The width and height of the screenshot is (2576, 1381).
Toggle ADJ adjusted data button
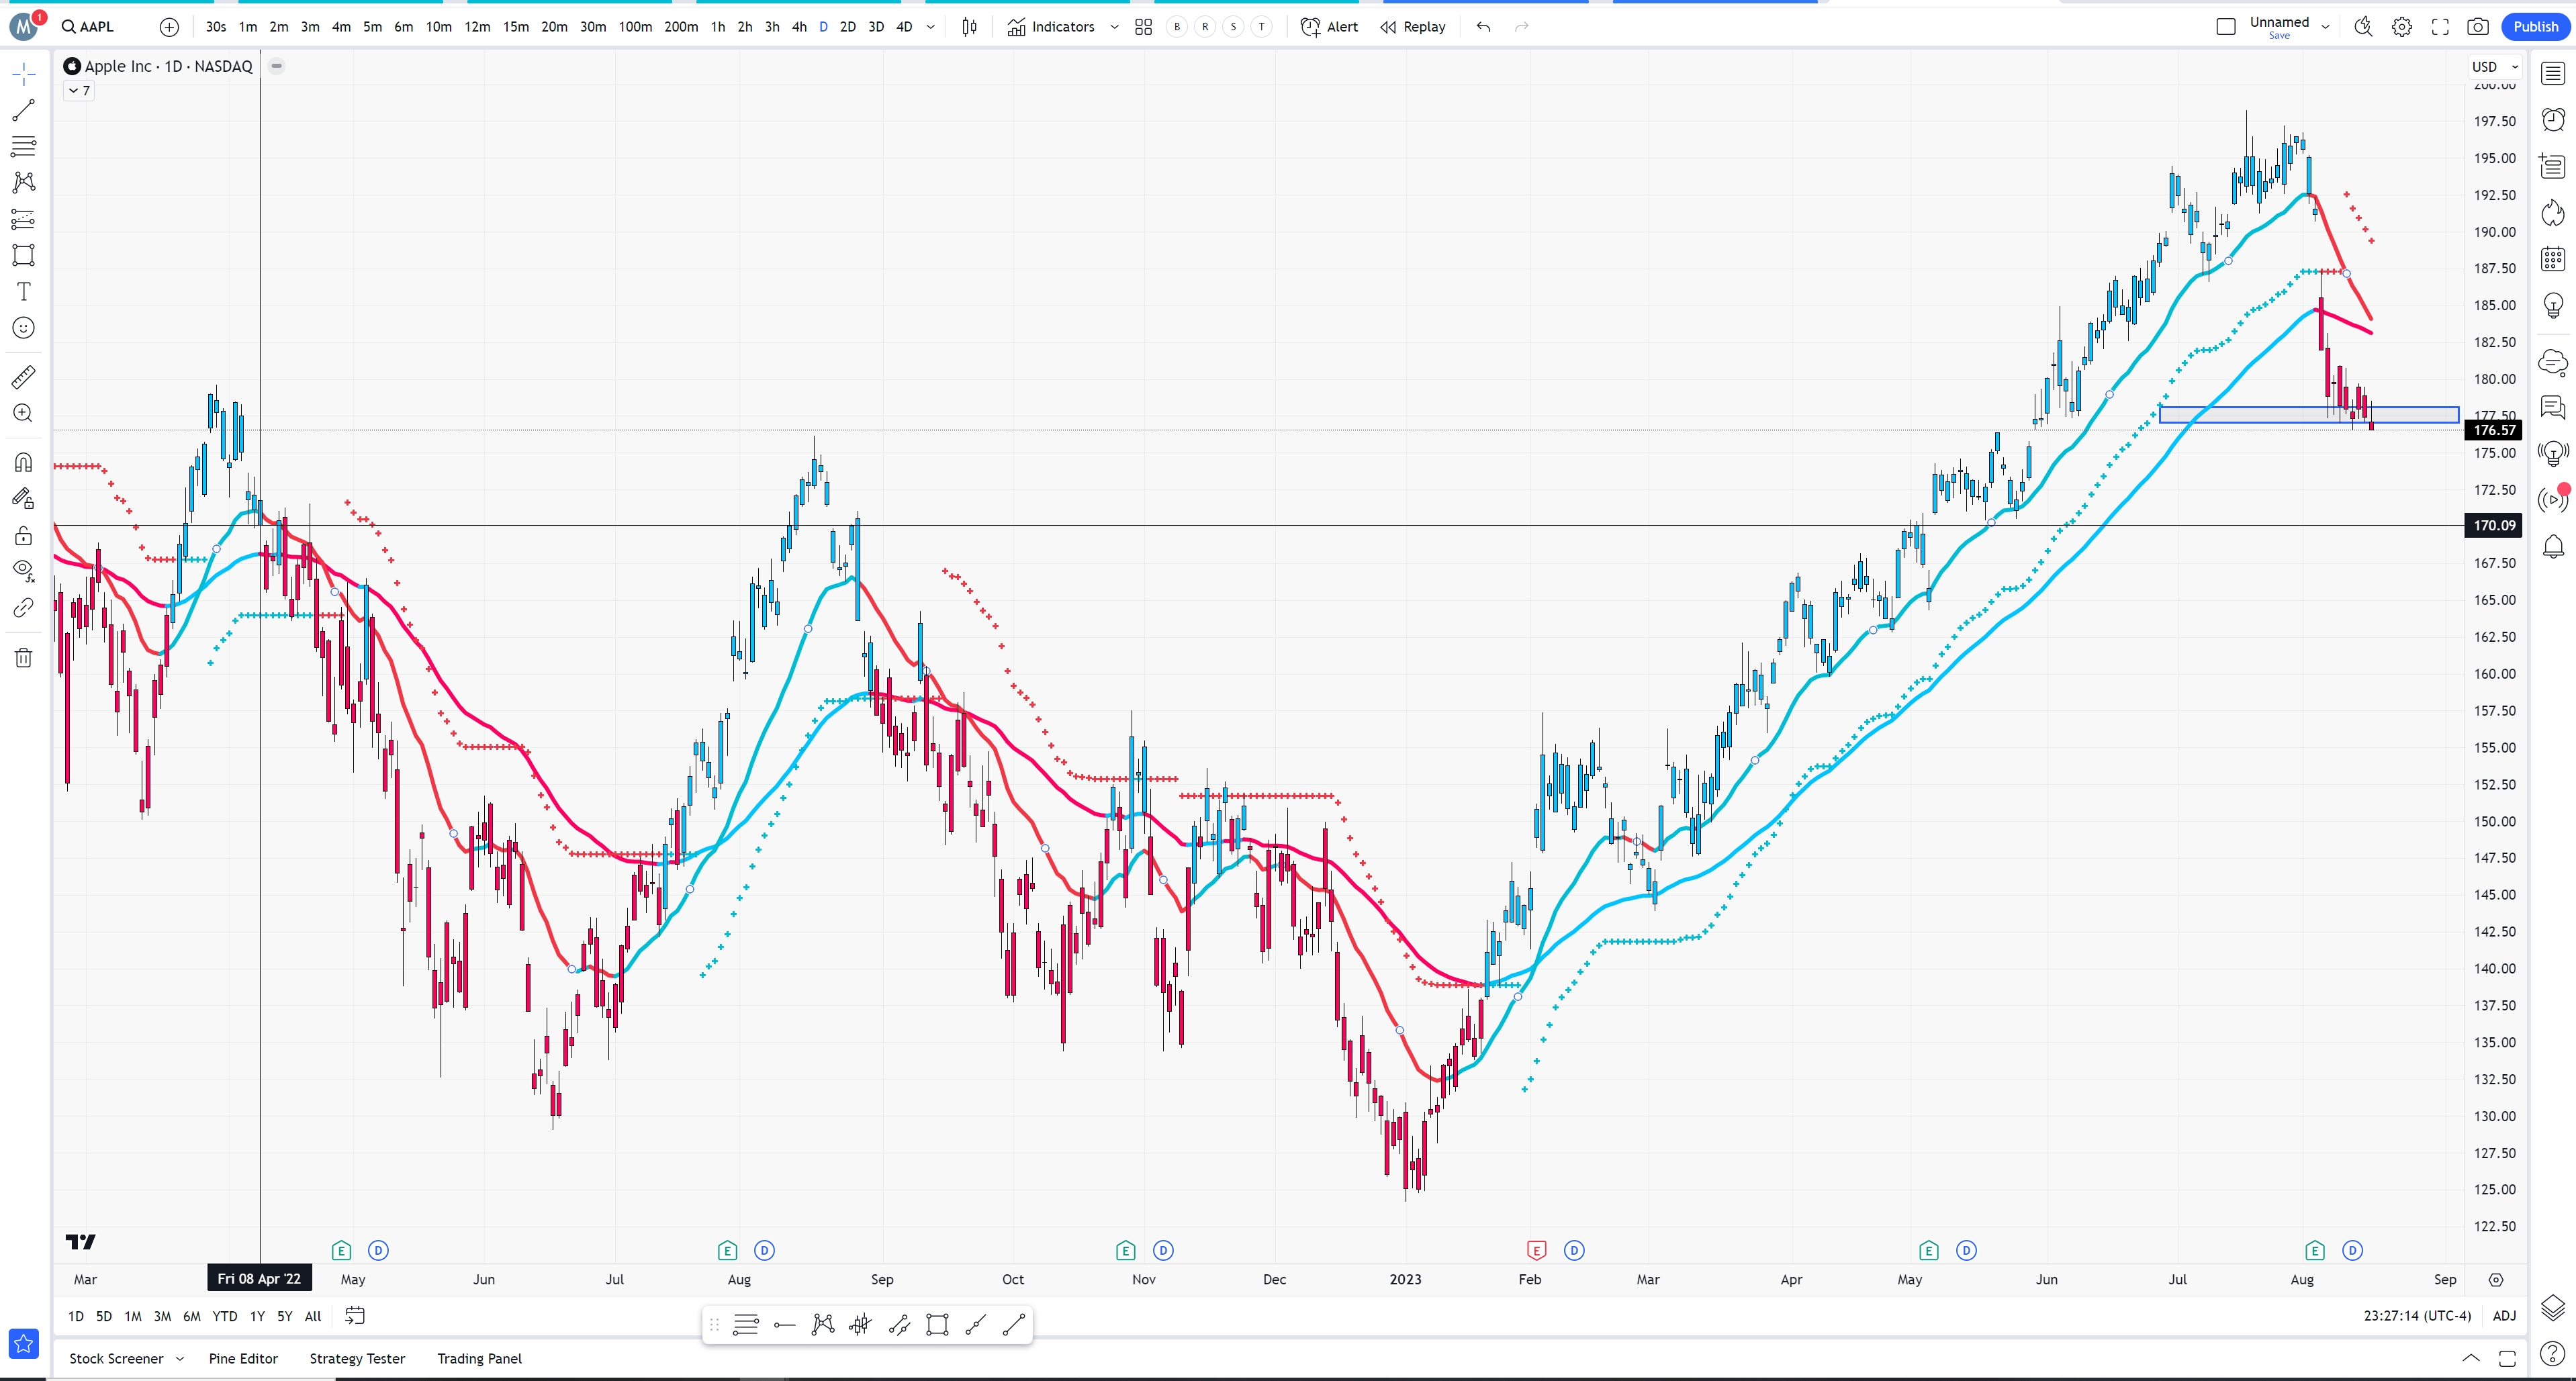tap(2504, 1315)
